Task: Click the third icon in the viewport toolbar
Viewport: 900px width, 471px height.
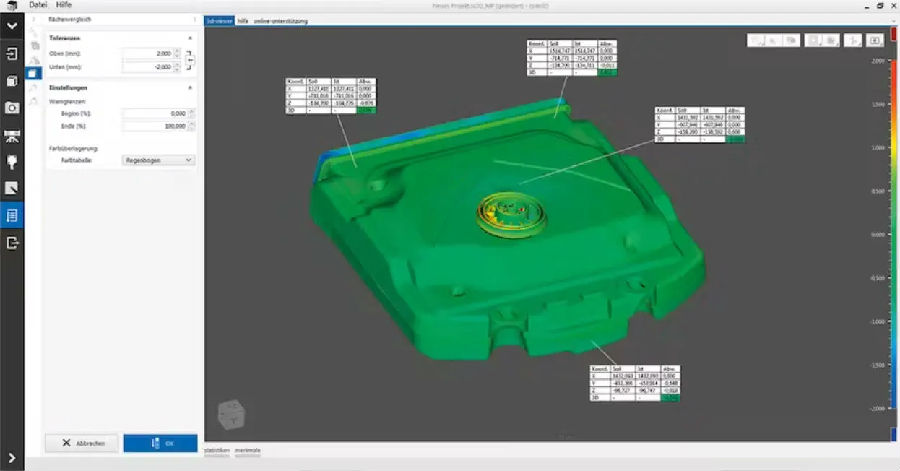Action: point(791,41)
